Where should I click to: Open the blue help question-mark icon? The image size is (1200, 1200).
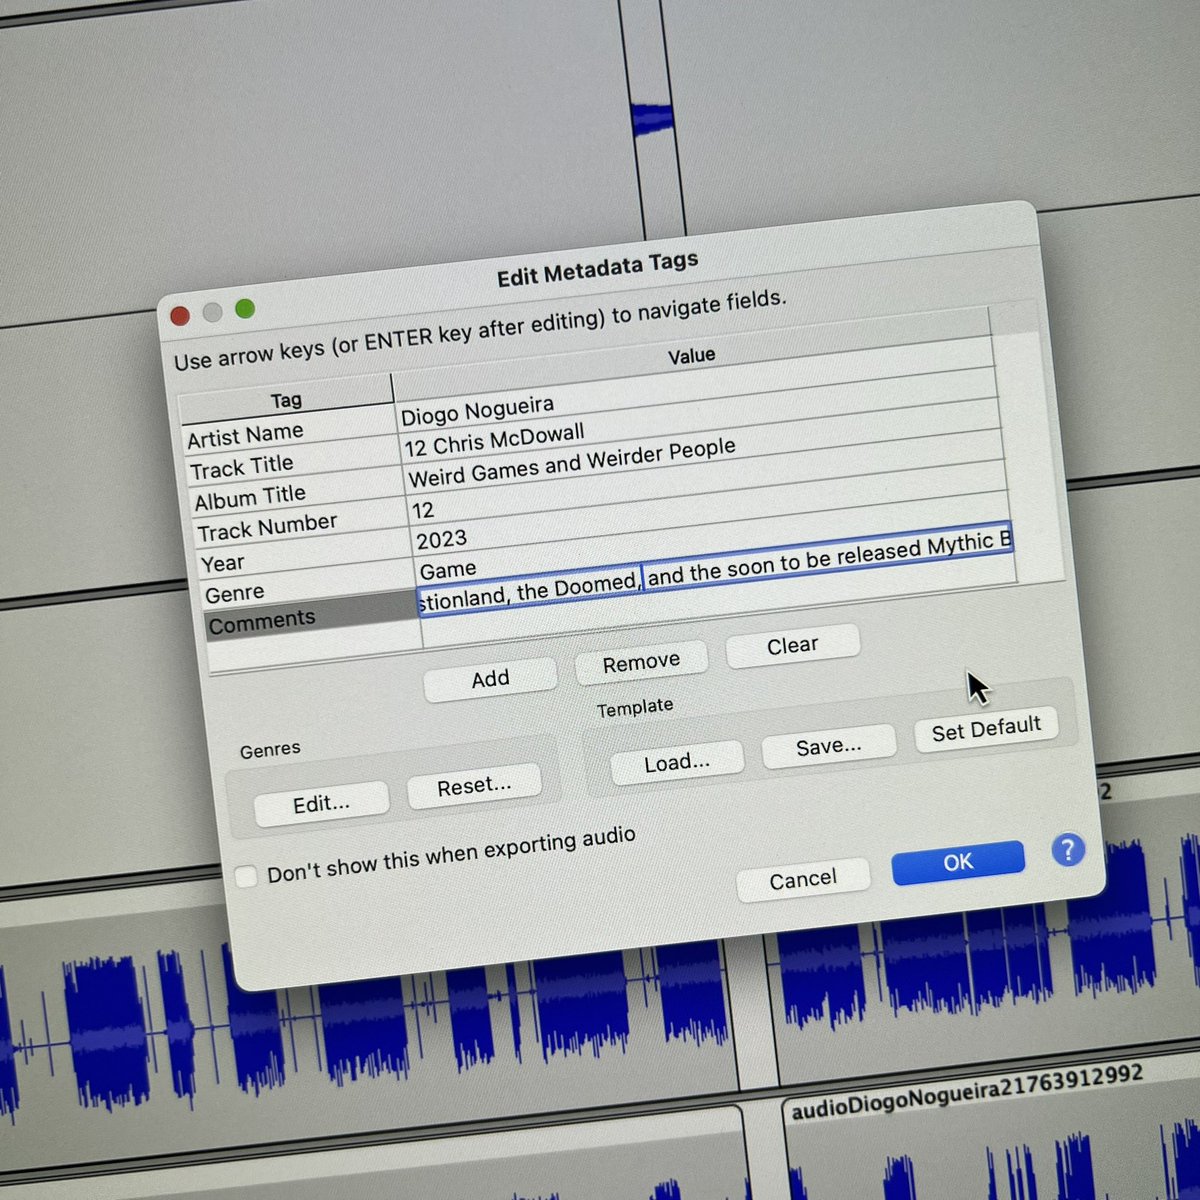pos(1068,850)
